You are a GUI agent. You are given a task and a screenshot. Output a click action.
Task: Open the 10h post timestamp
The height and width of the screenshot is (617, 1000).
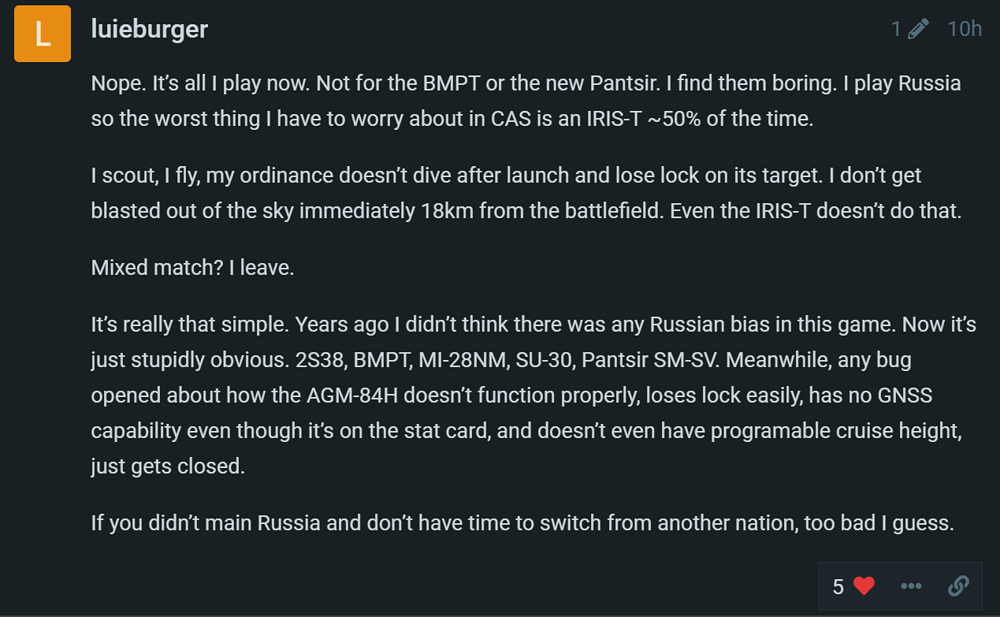963,29
